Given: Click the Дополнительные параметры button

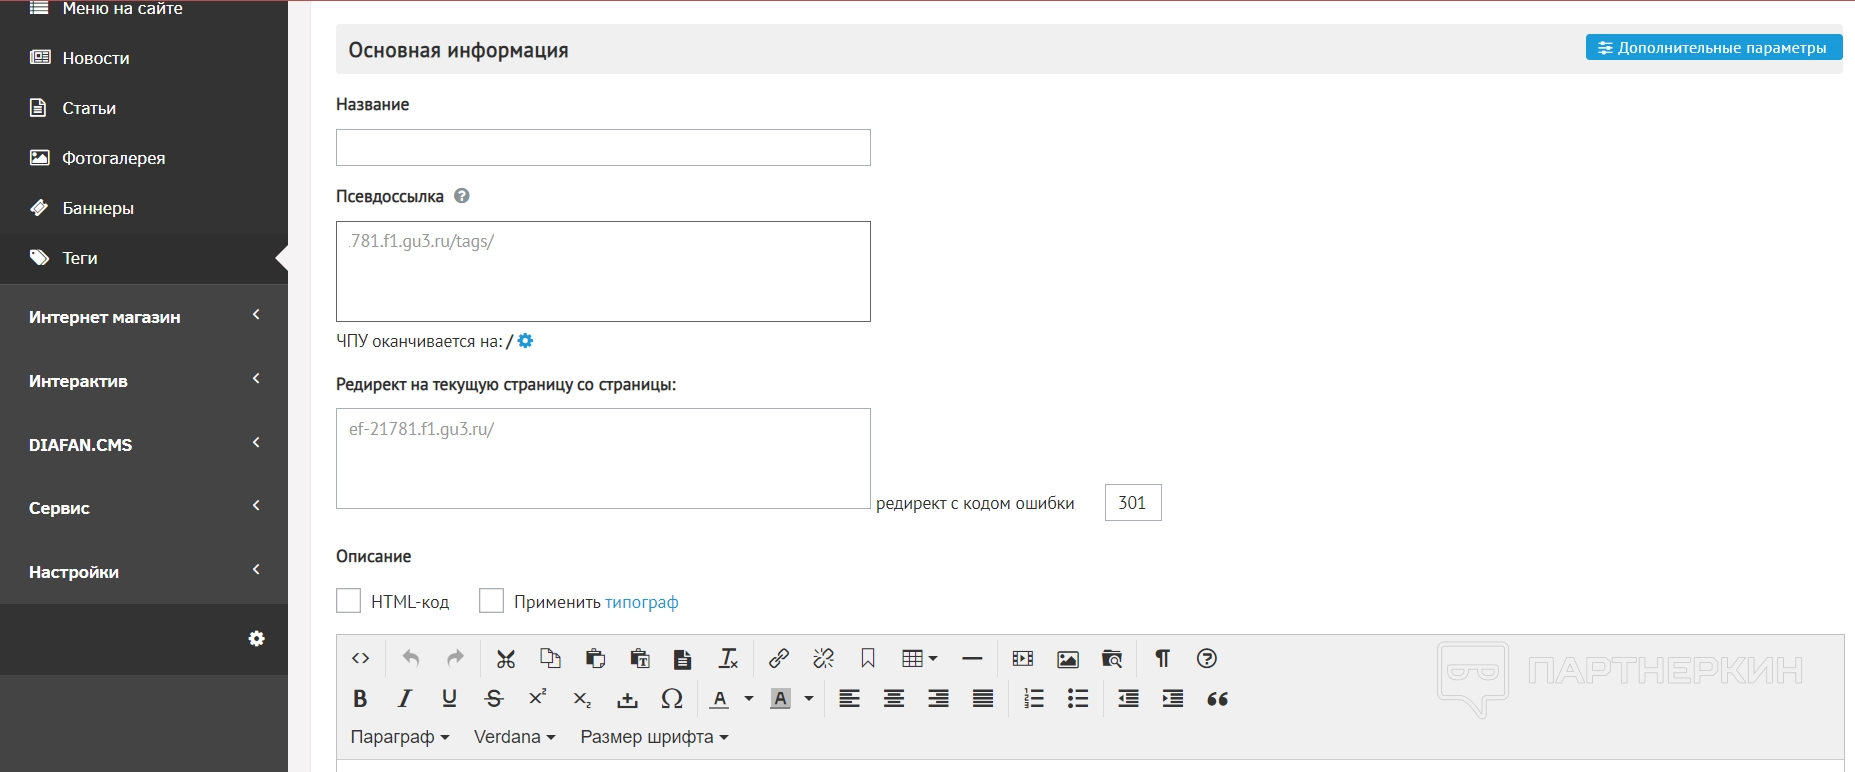Looking at the screenshot, I should 1713,48.
